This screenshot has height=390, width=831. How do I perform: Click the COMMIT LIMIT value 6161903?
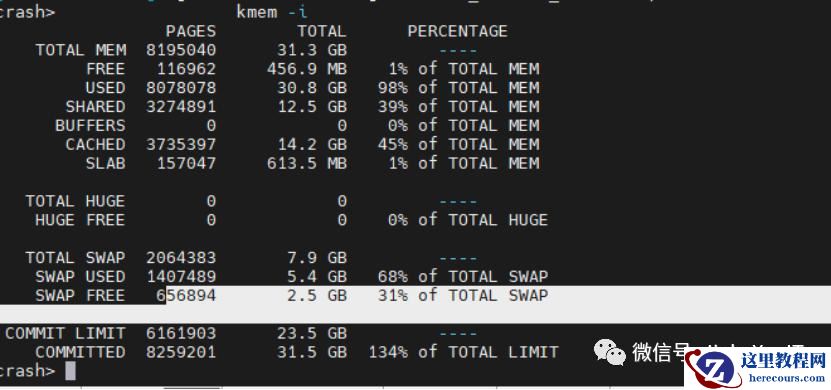pos(181,333)
